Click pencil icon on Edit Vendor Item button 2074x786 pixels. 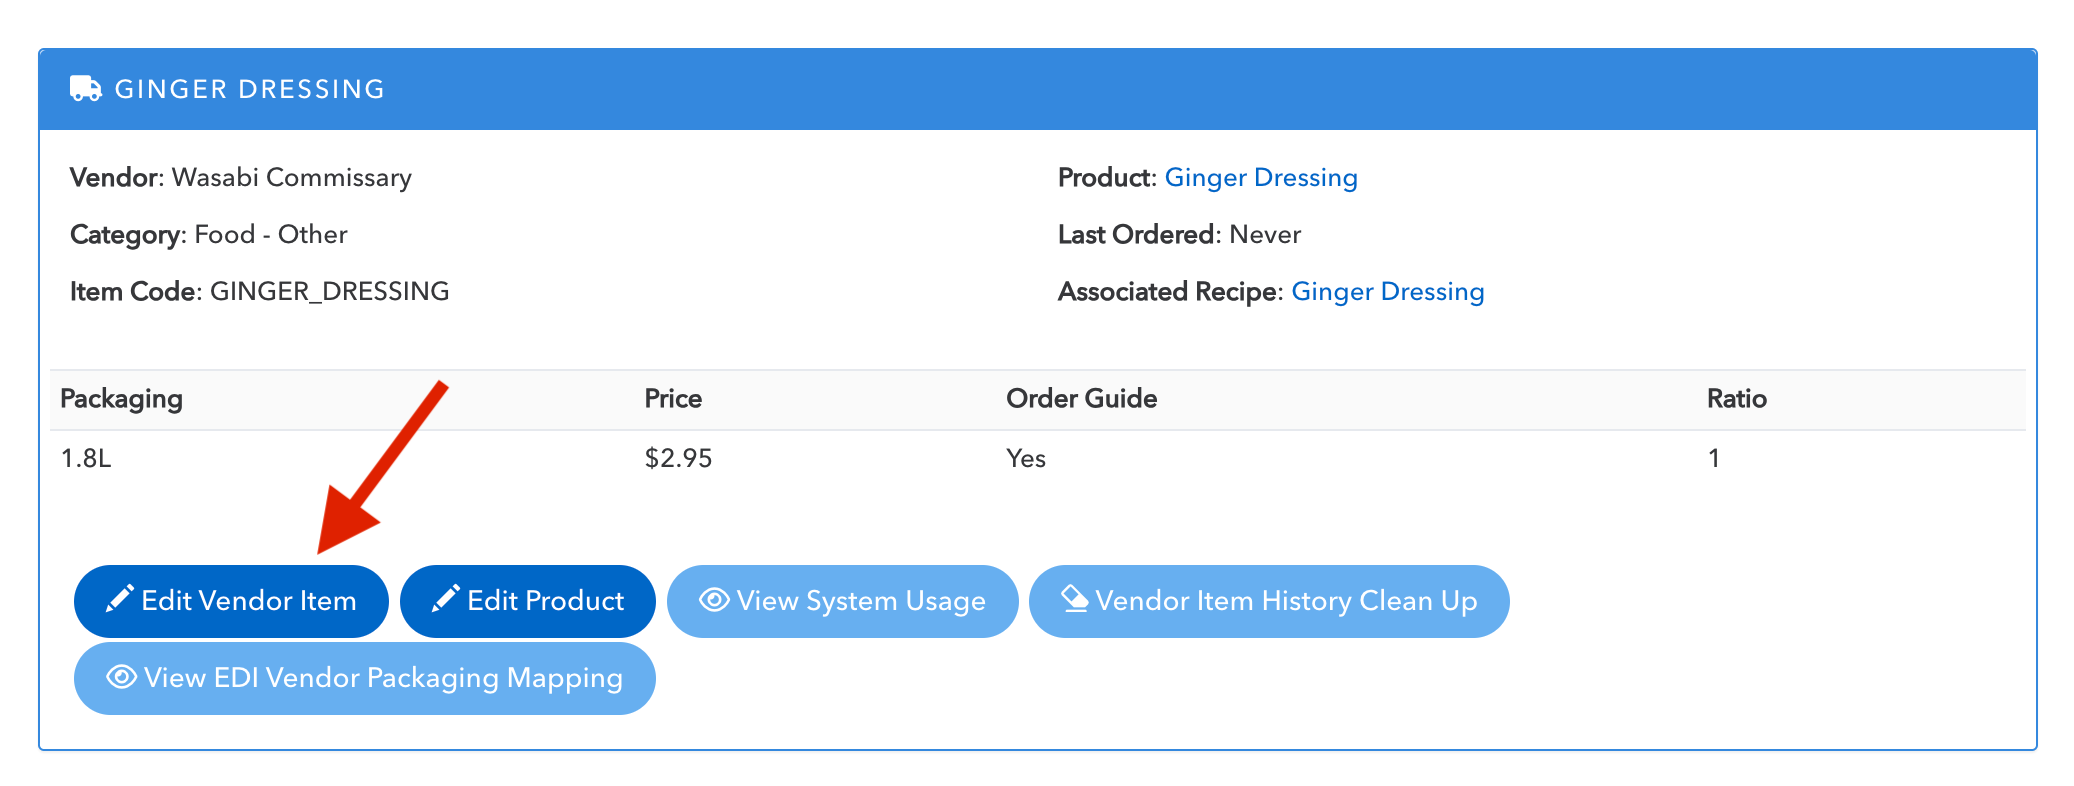point(120,599)
